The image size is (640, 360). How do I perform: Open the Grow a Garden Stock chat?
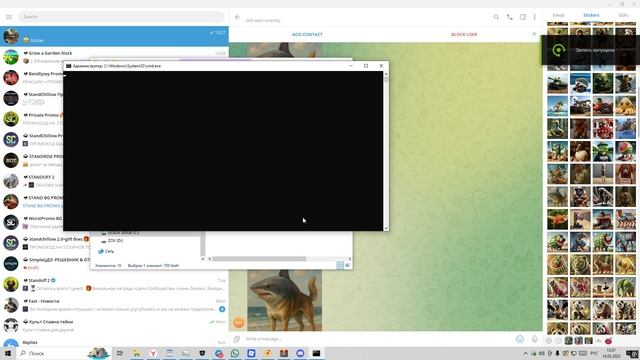114,57
